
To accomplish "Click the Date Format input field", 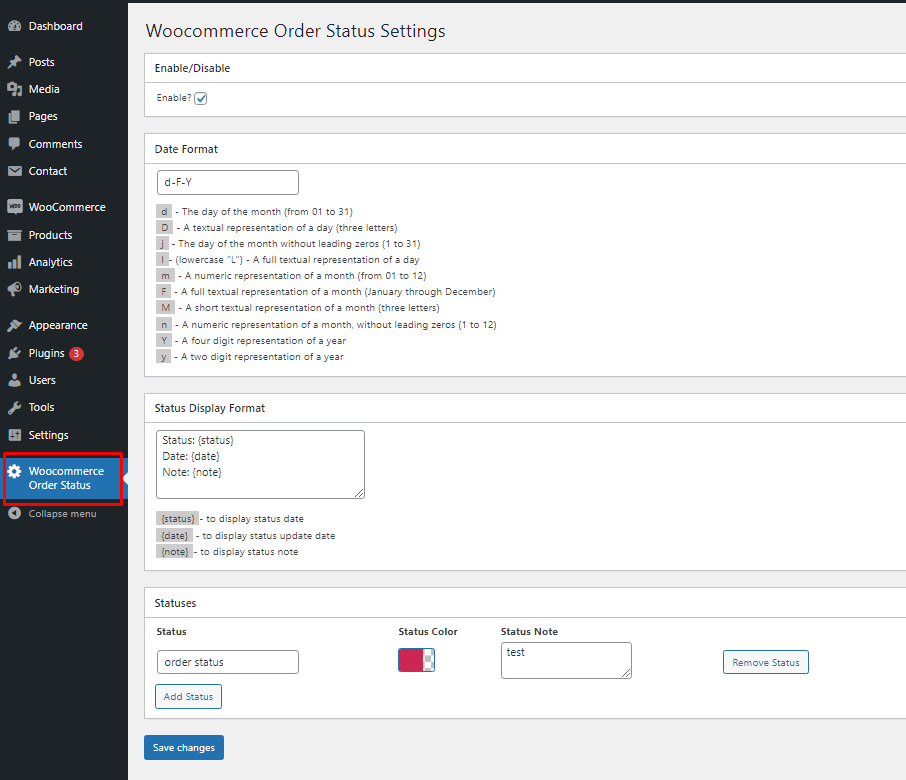I will 228,183.
